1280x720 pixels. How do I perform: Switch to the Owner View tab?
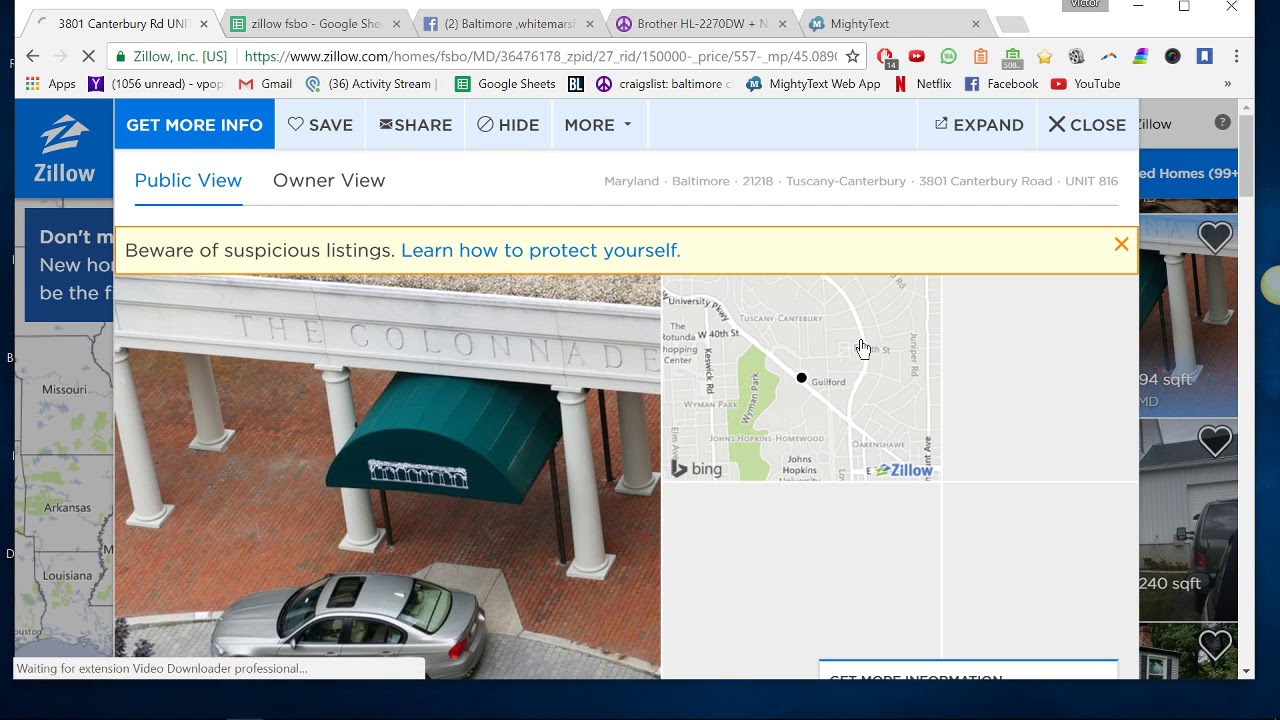tap(329, 181)
